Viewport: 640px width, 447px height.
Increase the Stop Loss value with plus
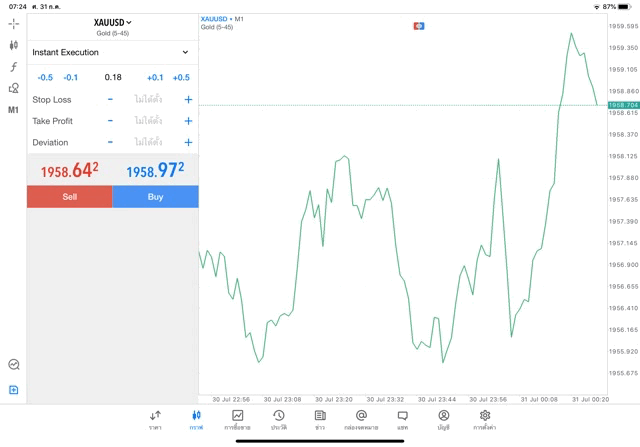[188, 99]
